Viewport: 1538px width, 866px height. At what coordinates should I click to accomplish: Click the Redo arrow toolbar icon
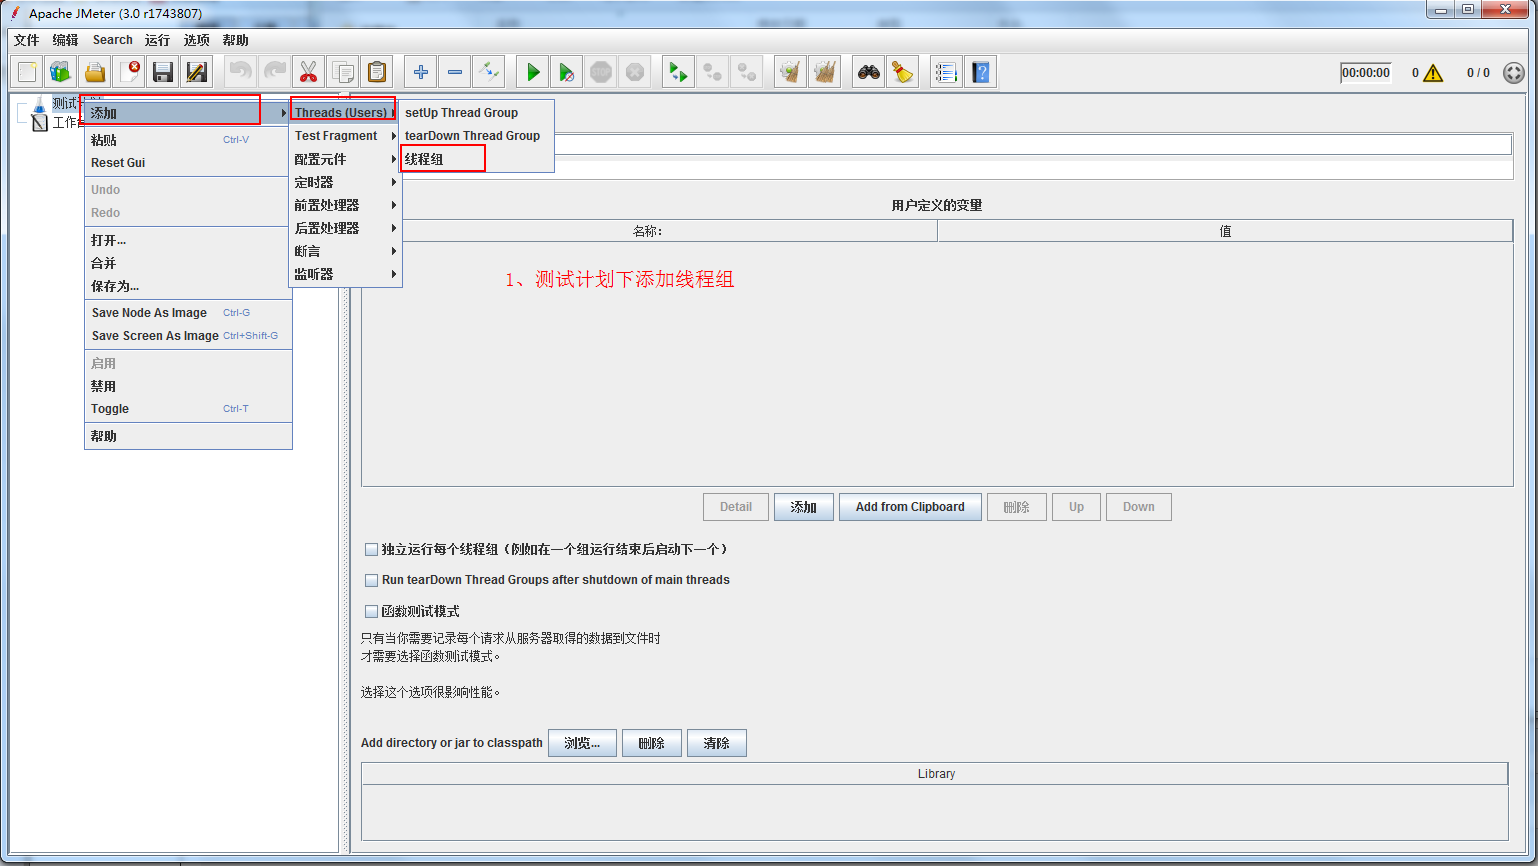pos(274,72)
